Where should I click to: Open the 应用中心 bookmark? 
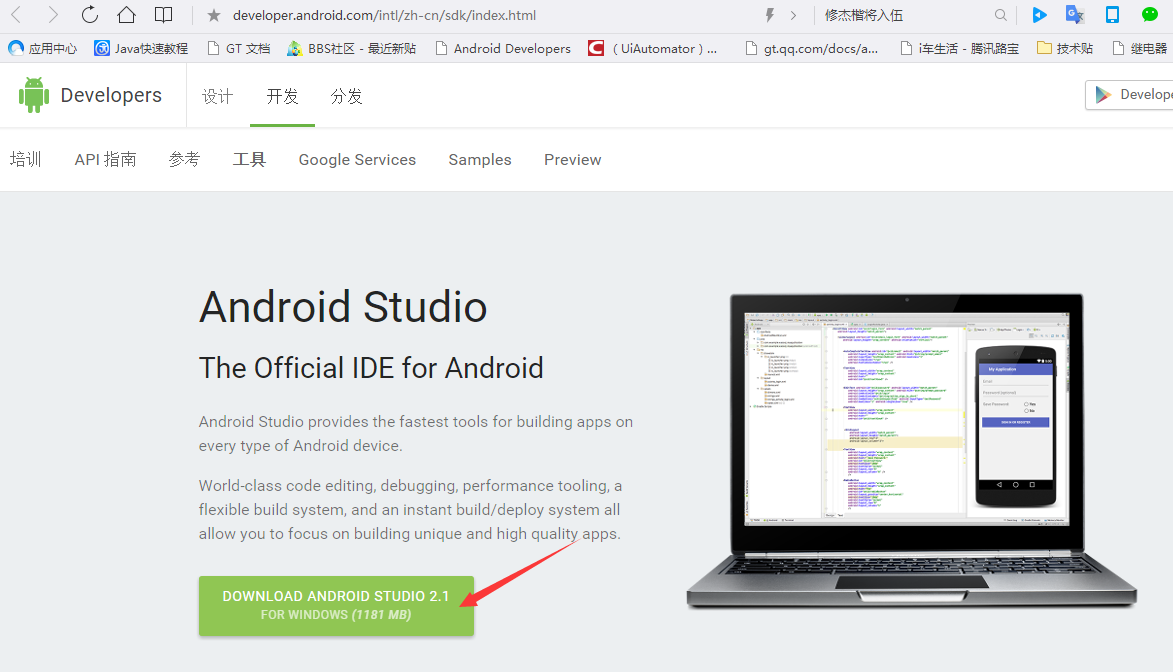click(43, 49)
